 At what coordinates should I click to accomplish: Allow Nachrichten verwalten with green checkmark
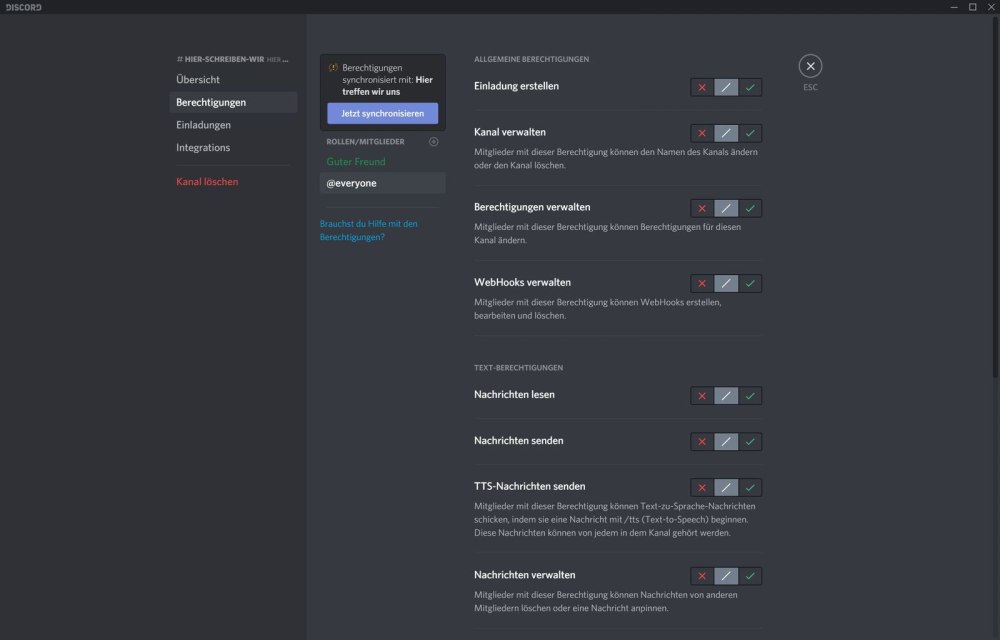(x=750, y=576)
